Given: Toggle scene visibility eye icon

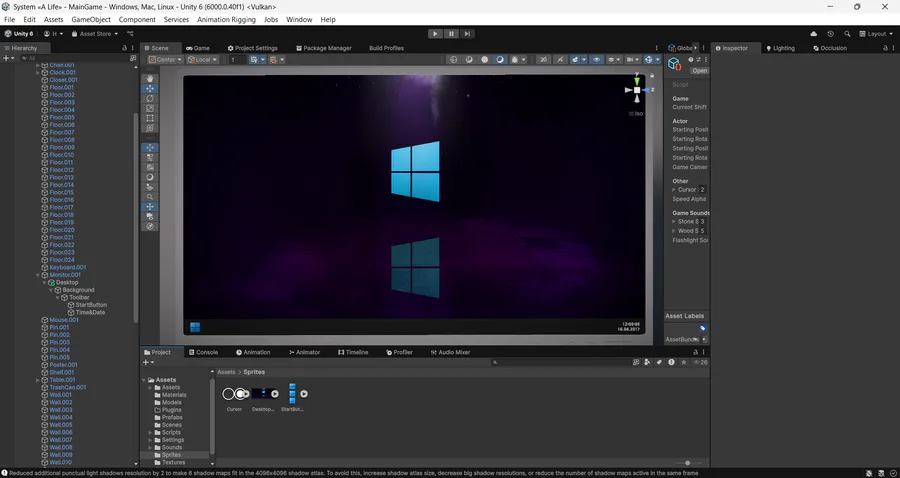Looking at the screenshot, I should [597, 60].
